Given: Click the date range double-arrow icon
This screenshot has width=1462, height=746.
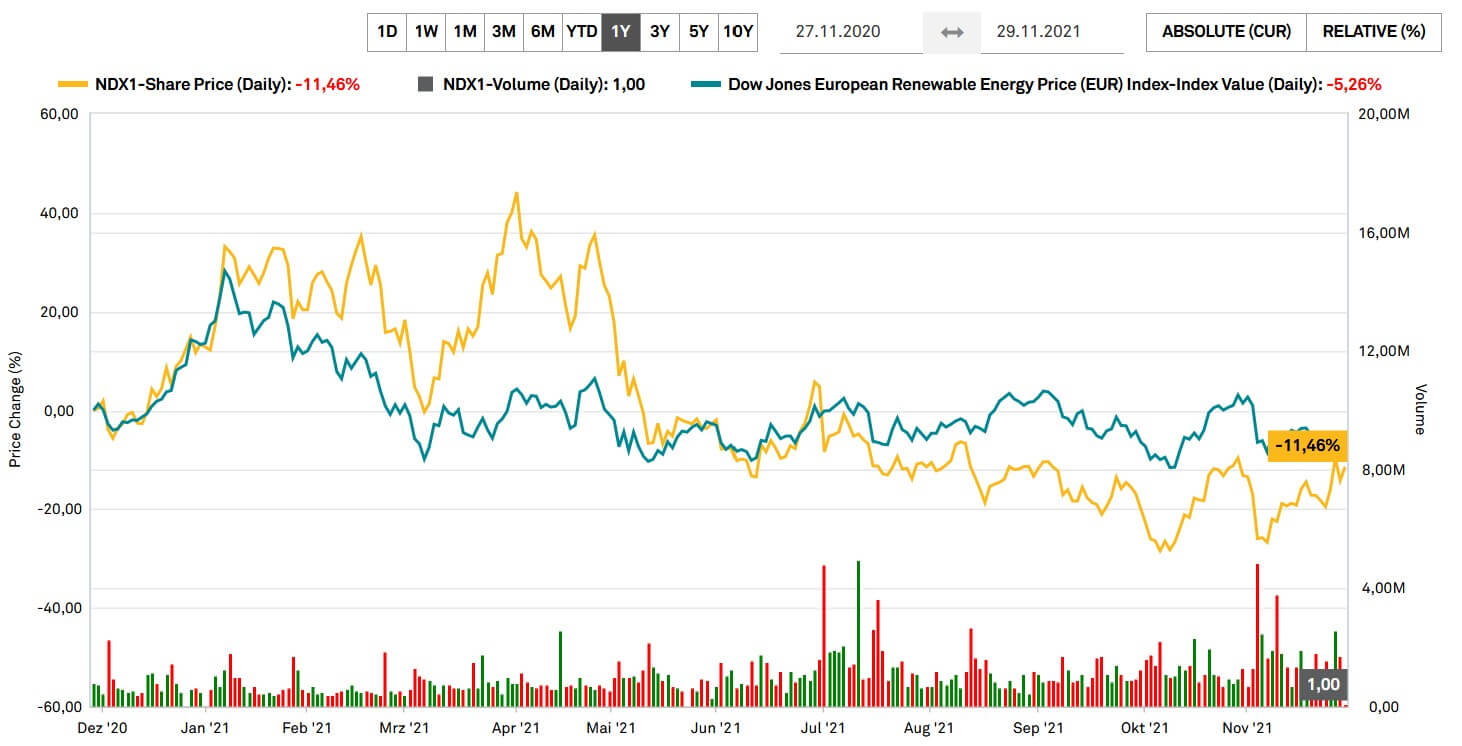Looking at the screenshot, I should pos(952,32).
